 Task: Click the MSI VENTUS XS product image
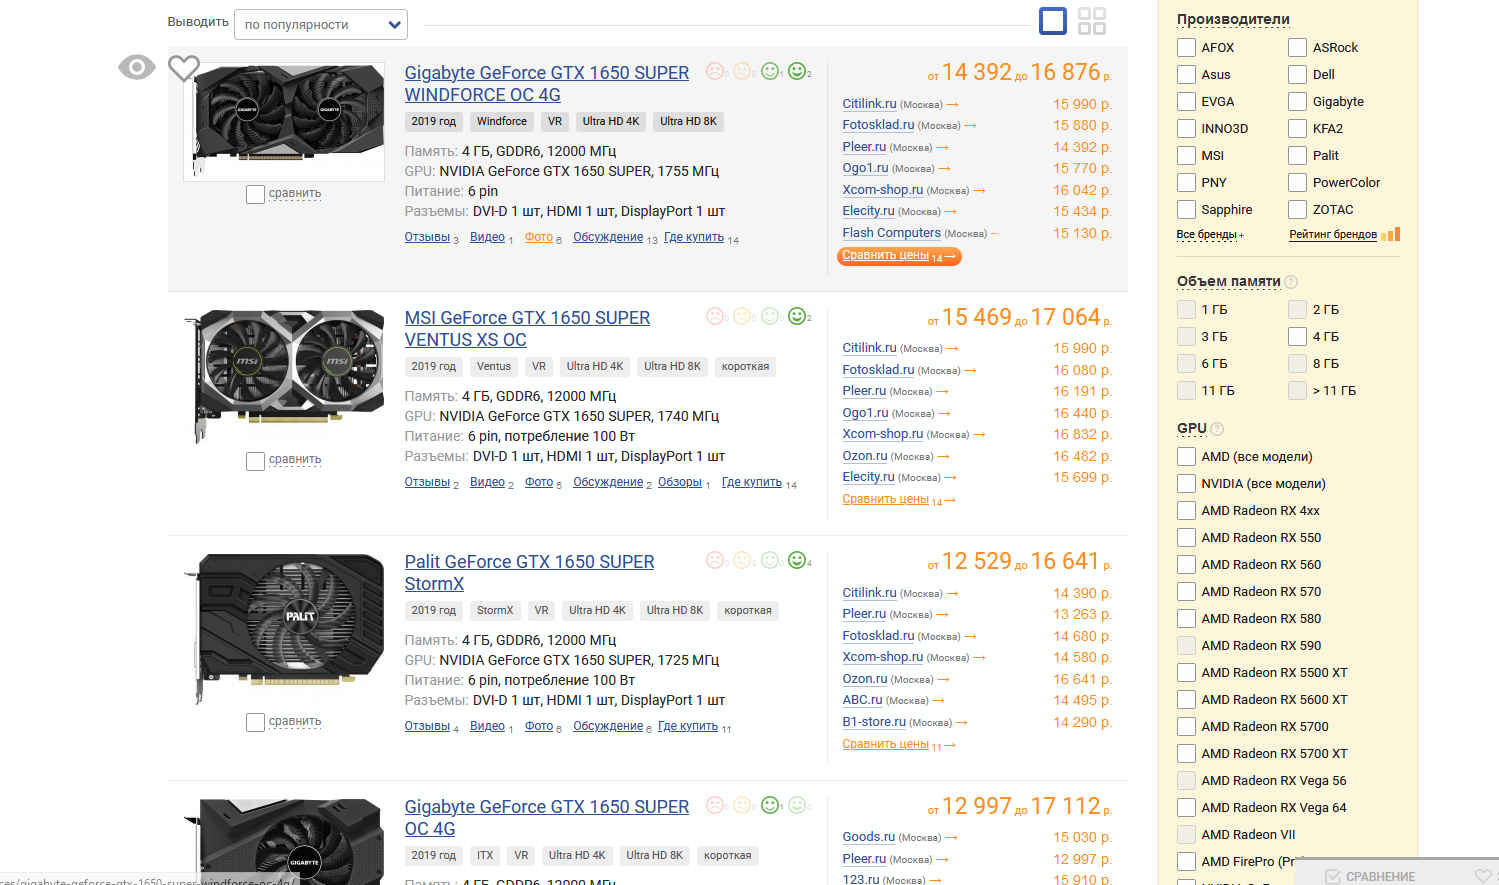tap(284, 374)
